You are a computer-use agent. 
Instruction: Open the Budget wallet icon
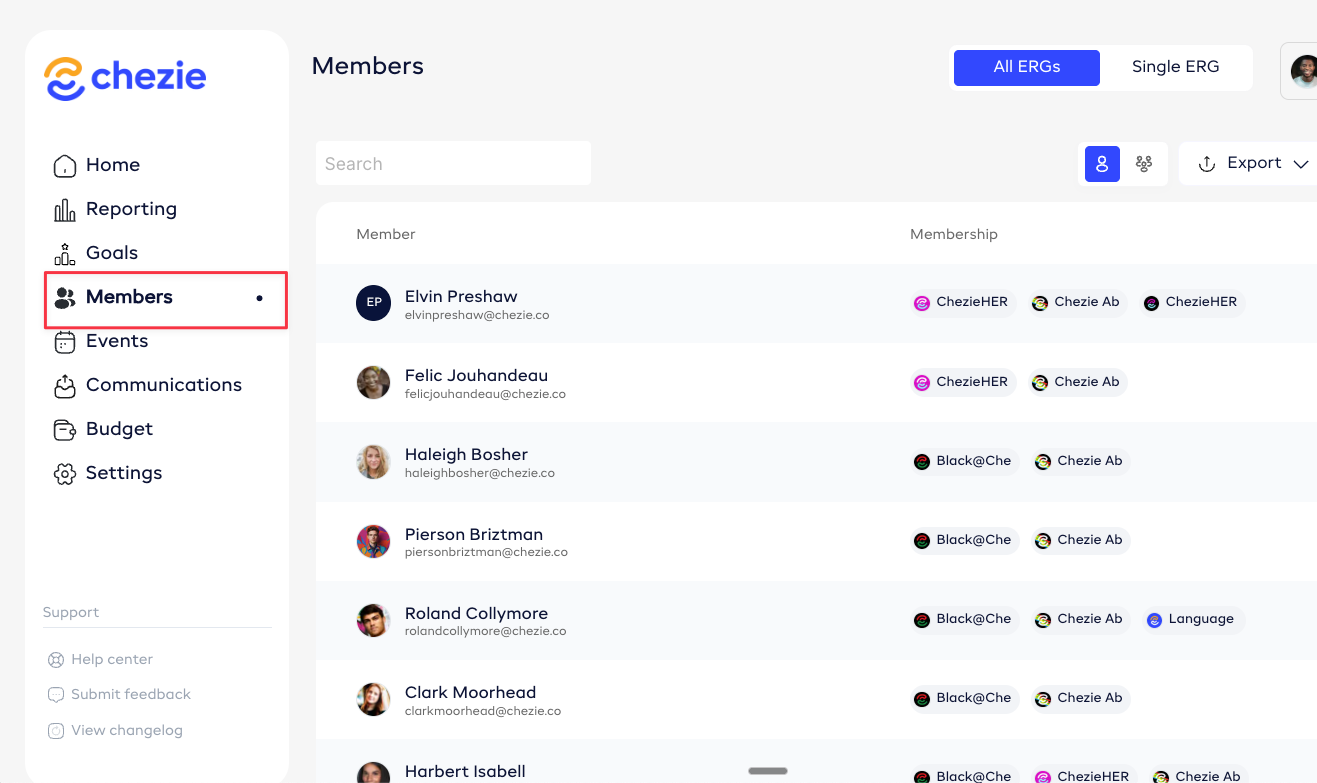point(65,430)
